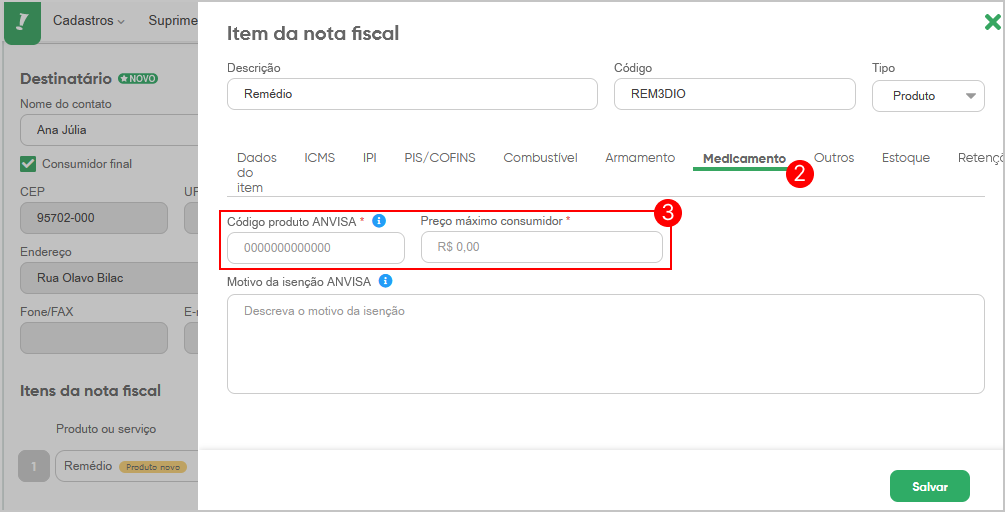Click item number 1 in Itens list

34,466
